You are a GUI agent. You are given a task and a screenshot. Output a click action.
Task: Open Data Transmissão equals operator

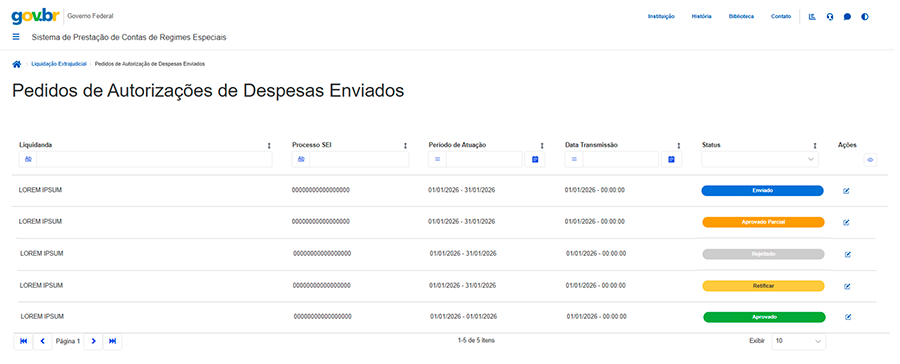point(574,159)
